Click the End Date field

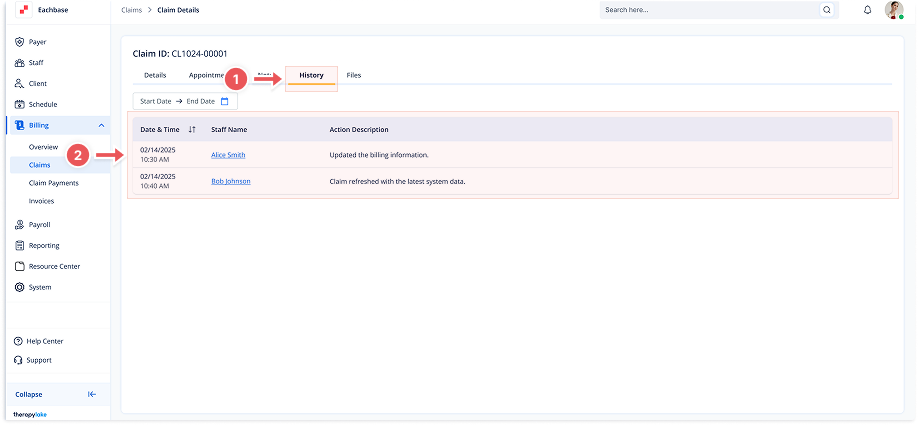201,101
